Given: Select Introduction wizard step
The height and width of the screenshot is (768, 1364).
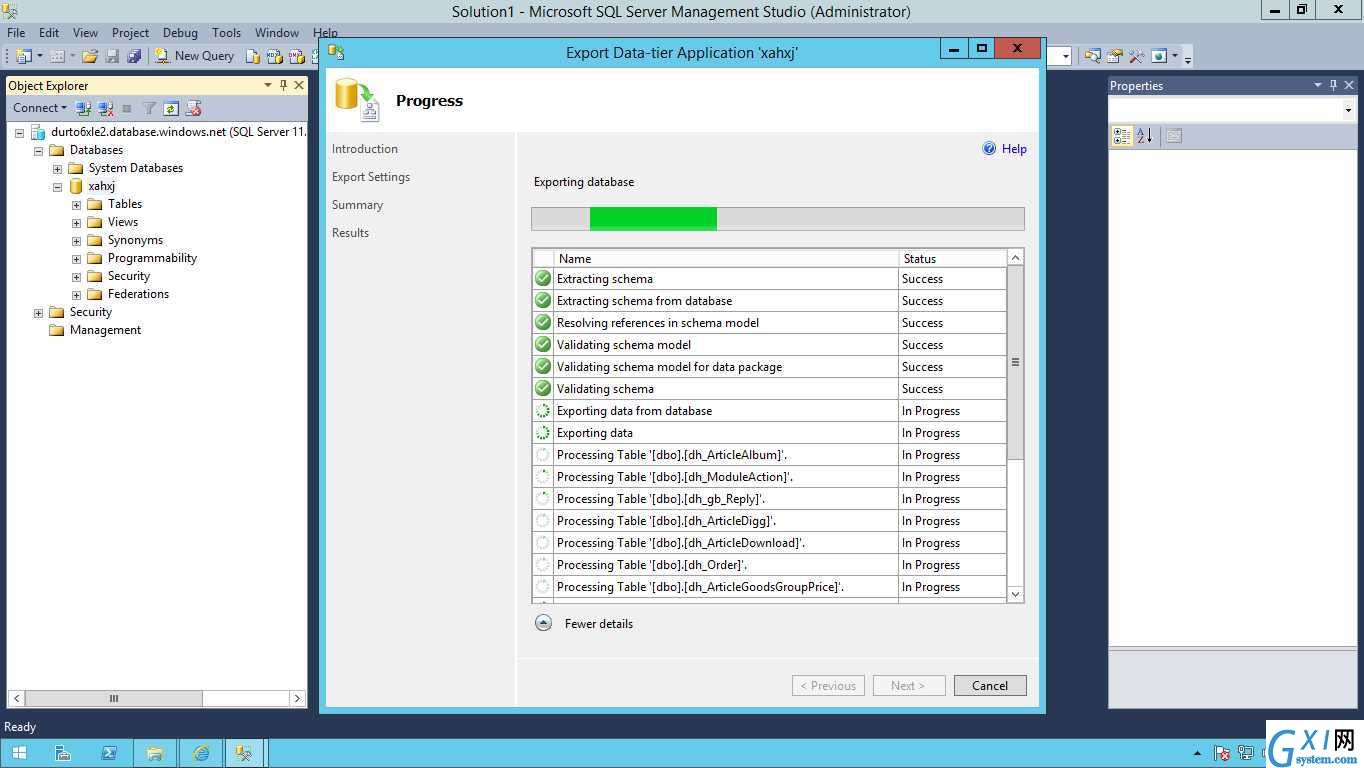Looking at the screenshot, I should tap(365, 149).
